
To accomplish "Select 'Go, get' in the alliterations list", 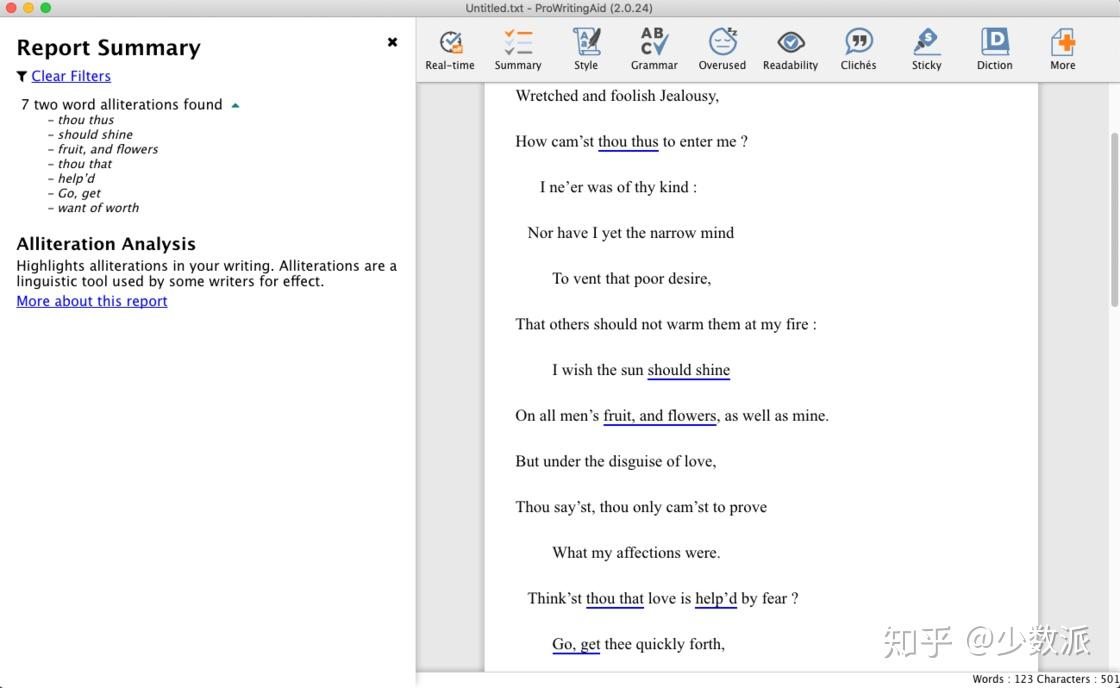I will coord(79,193).
